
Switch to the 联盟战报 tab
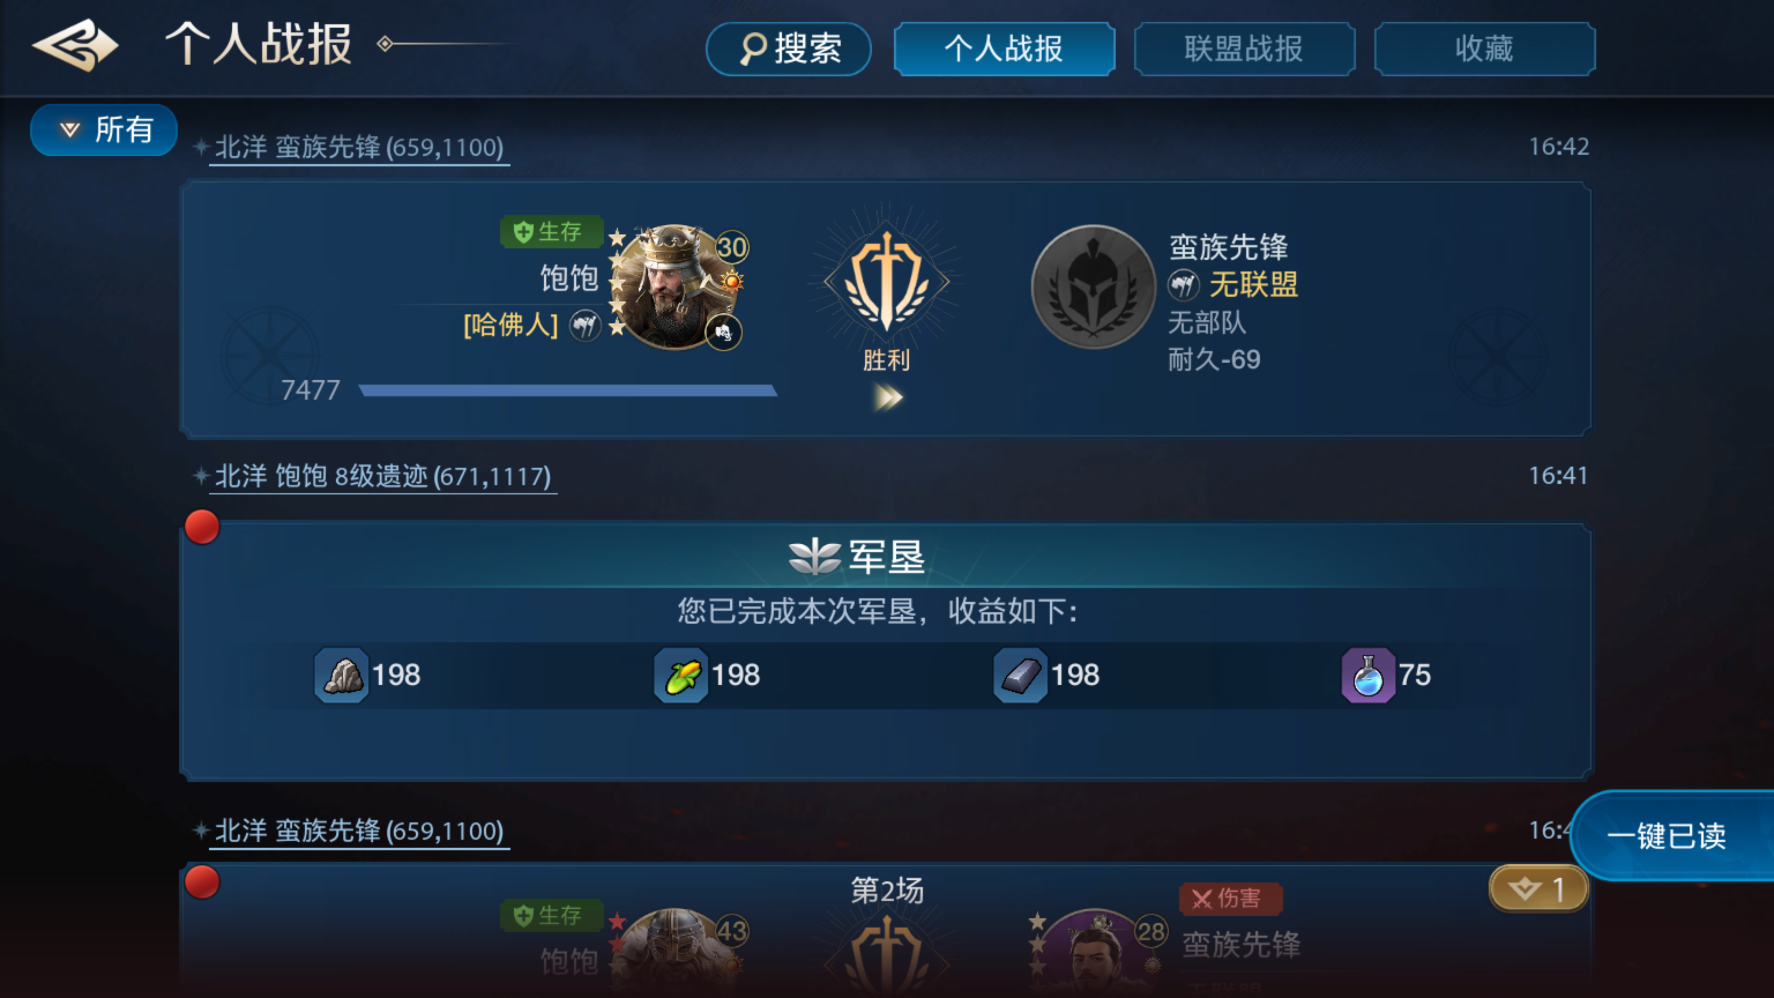point(1244,49)
